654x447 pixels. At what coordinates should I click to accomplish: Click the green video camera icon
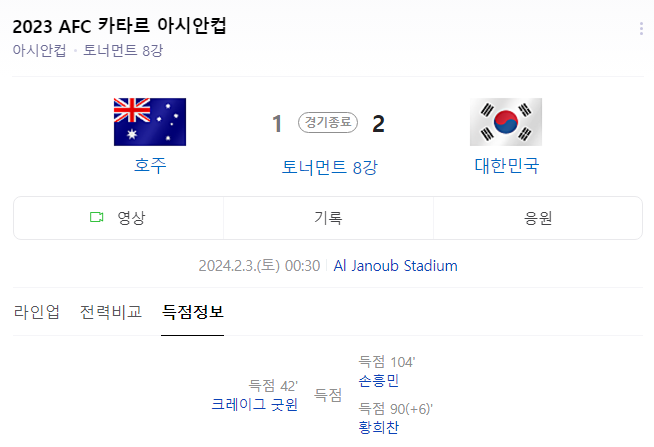point(97,217)
